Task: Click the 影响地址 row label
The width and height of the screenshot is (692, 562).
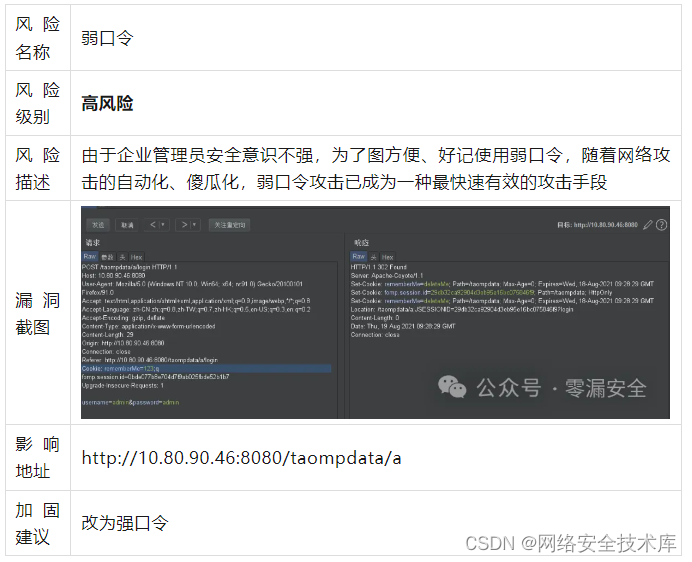Action: coord(38,458)
